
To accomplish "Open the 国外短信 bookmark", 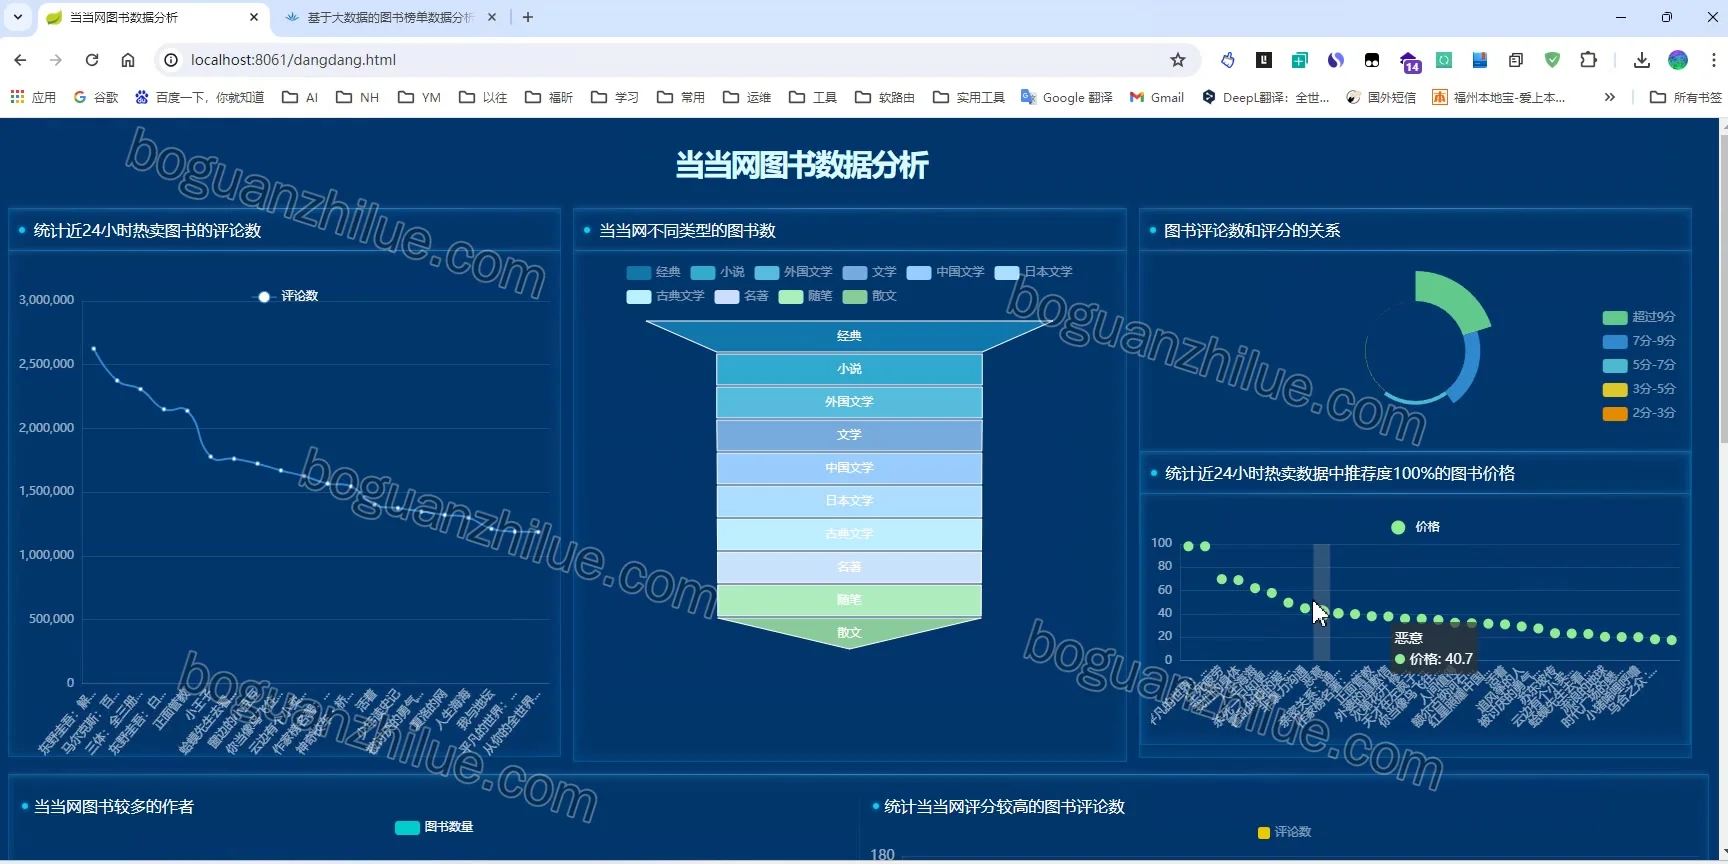I will coord(1381,97).
